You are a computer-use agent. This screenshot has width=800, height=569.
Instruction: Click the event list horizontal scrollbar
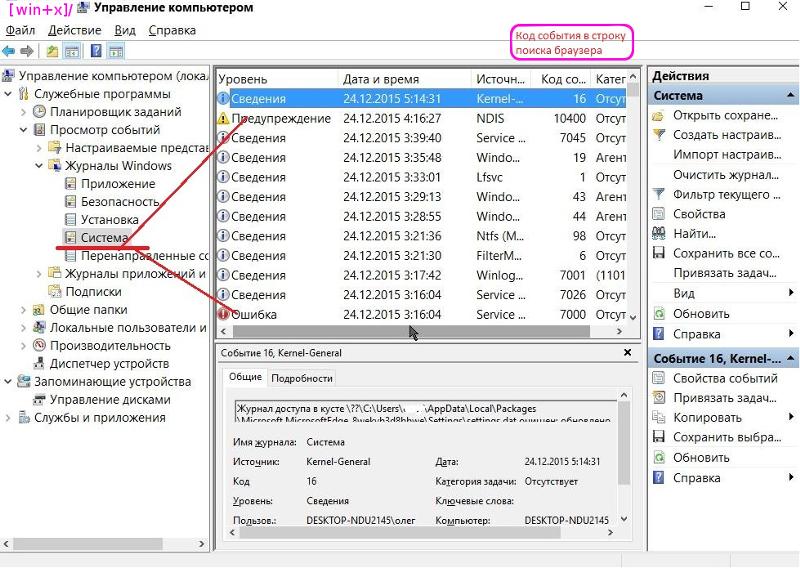click(x=411, y=331)
